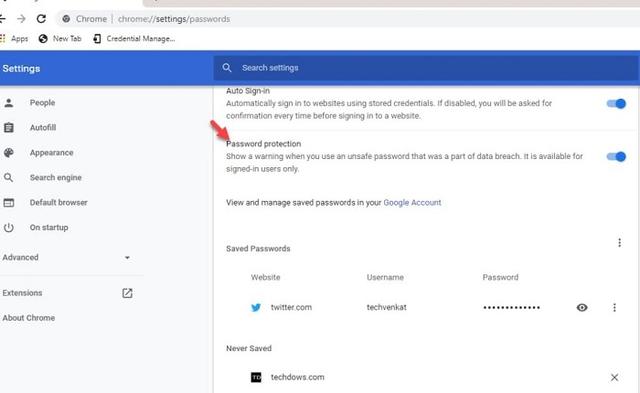Open Extensions from the sidebar
Viewport: 640px width, 393px height.
22,293
